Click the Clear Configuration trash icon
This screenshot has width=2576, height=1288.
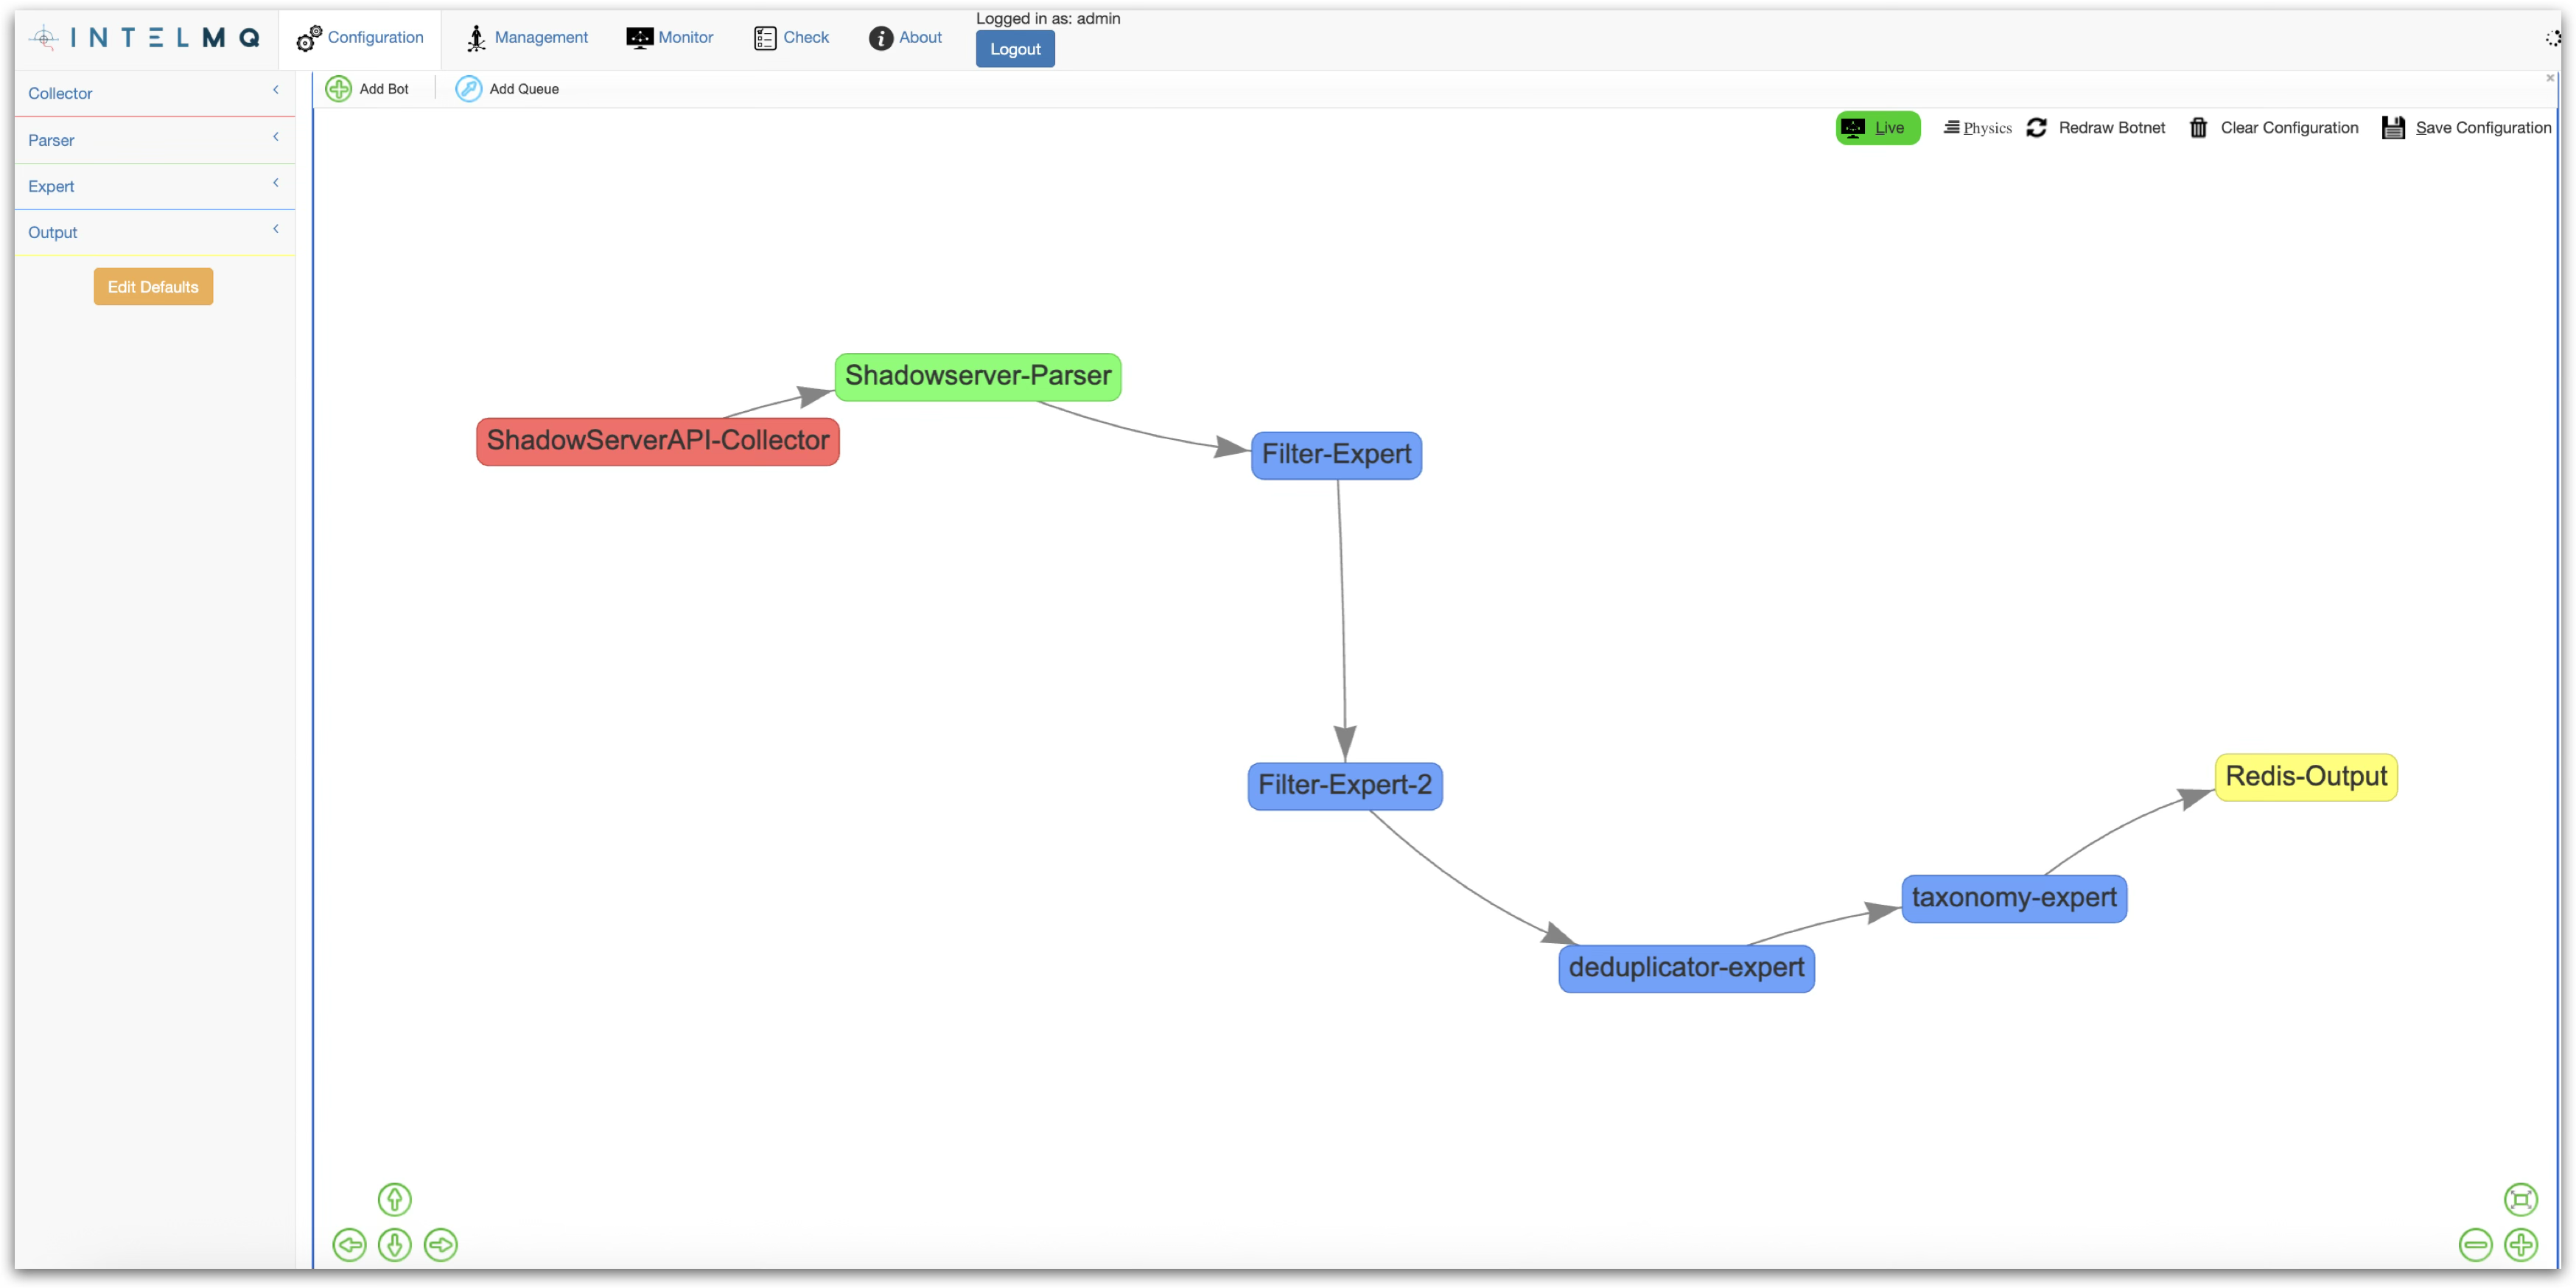[2198, 128]
